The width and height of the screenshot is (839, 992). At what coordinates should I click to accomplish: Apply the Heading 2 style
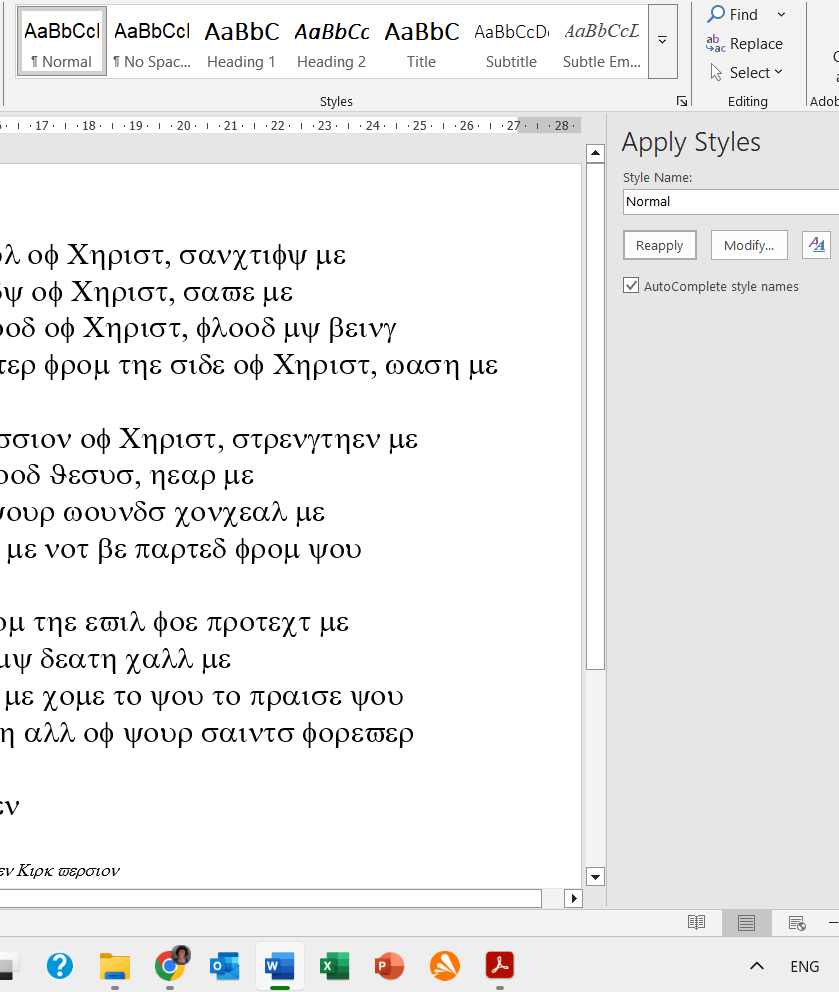[332, 42]
